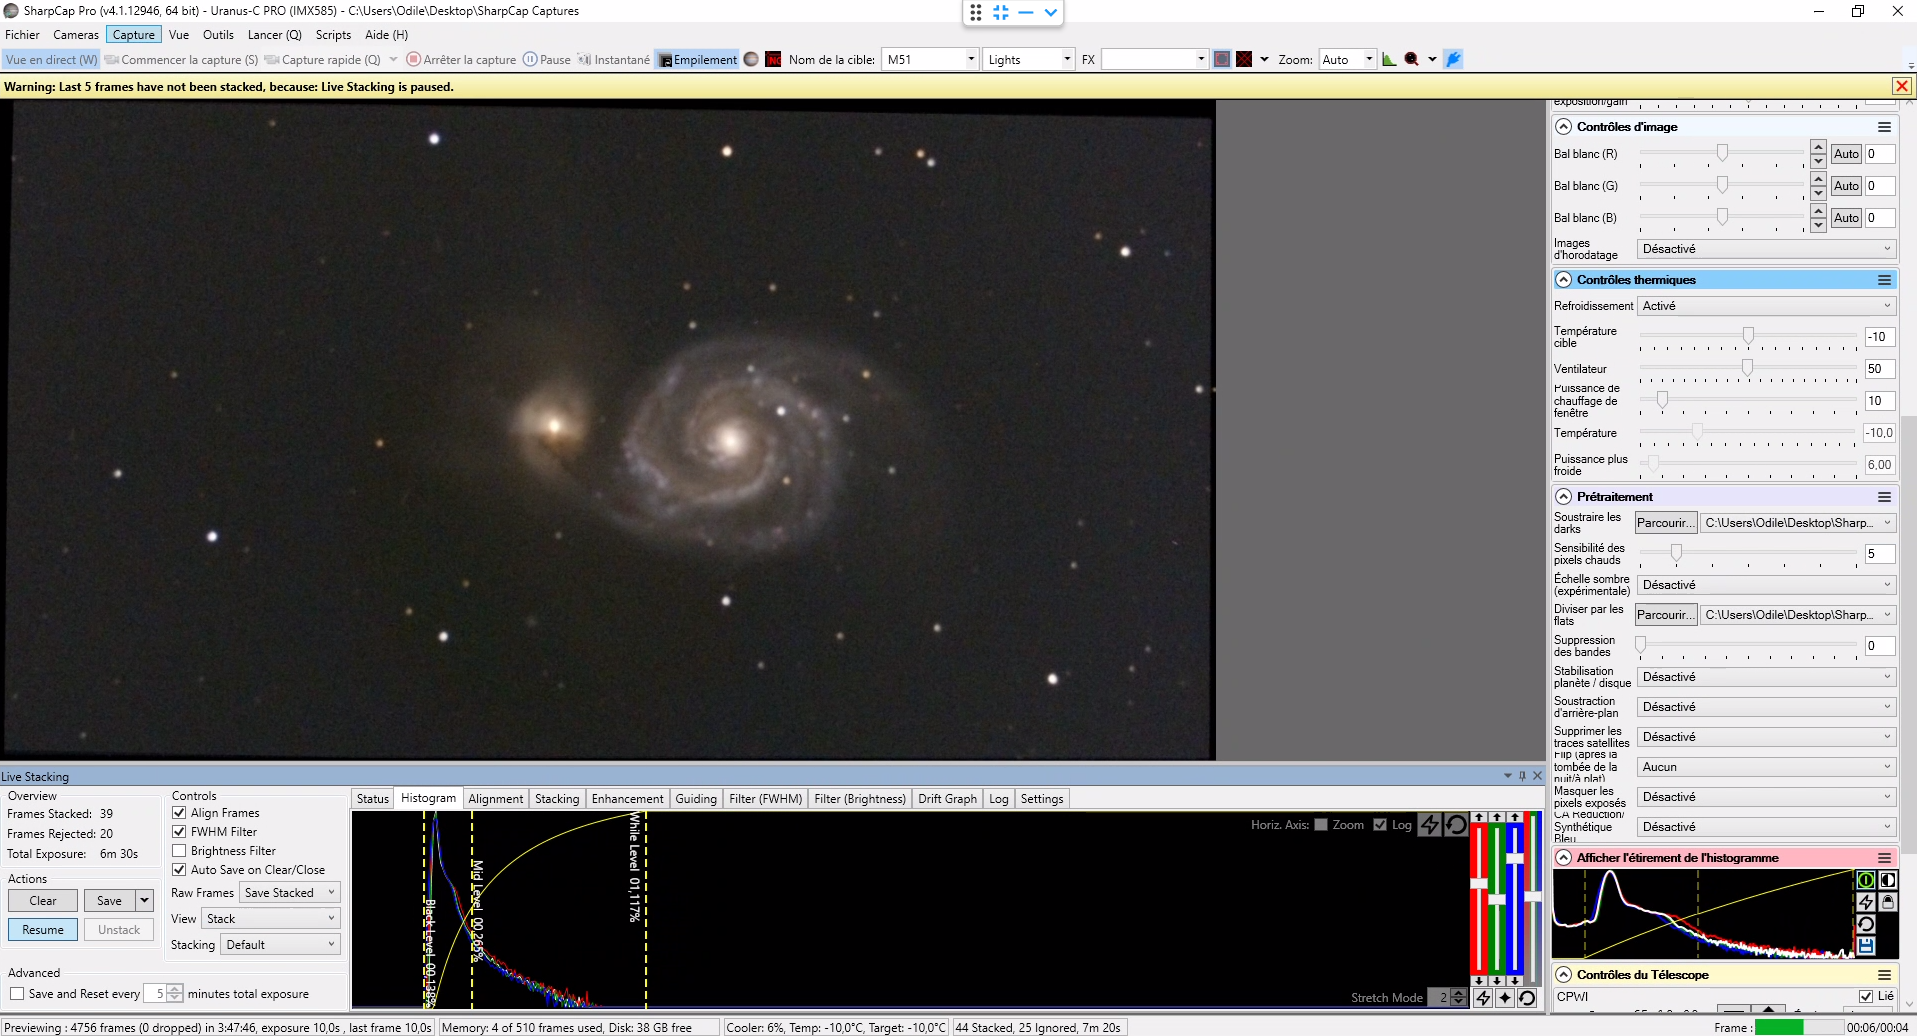Click the blue plug icon in the toolbar

[1454, 60]
